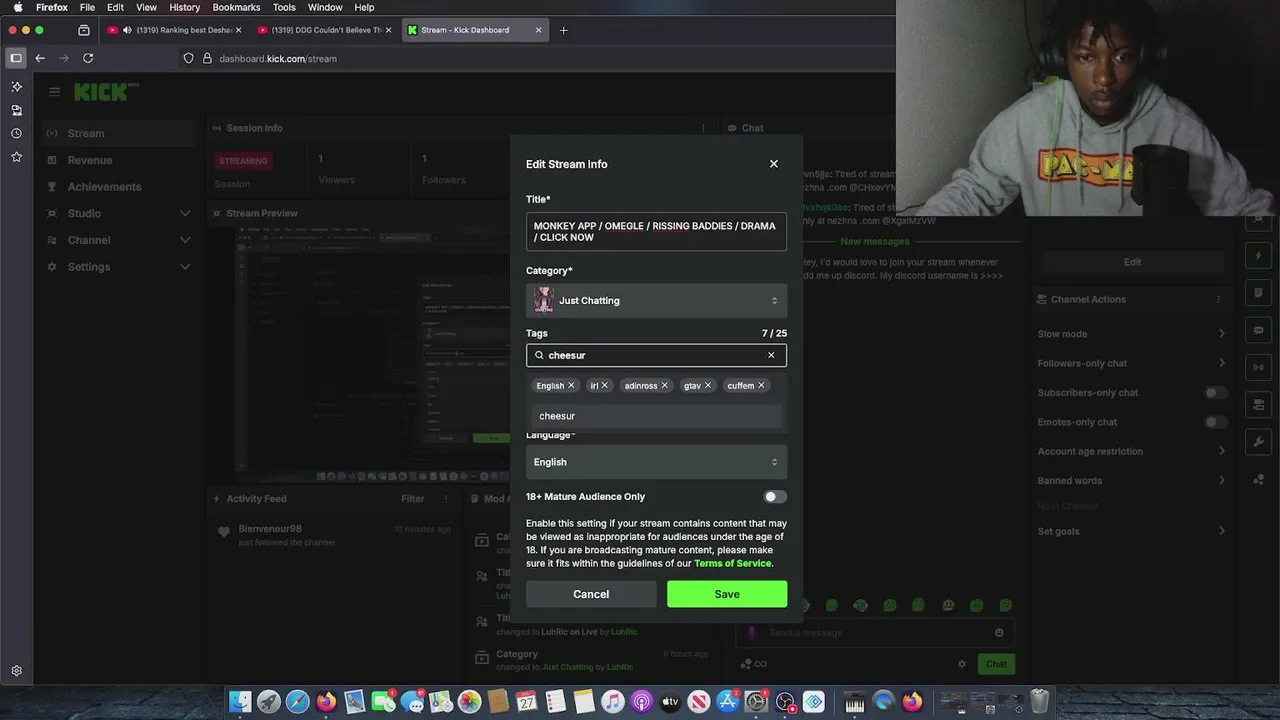
Task: Launch Finder from the Dock
Action: coord(240,702)
